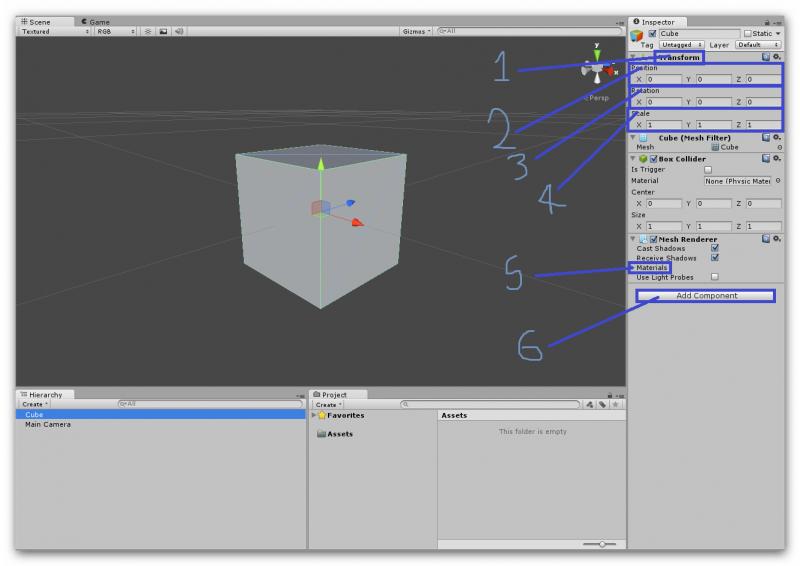Open the Gizmos dropdown
The image size is (800, 566).
[x=416, y=32]
